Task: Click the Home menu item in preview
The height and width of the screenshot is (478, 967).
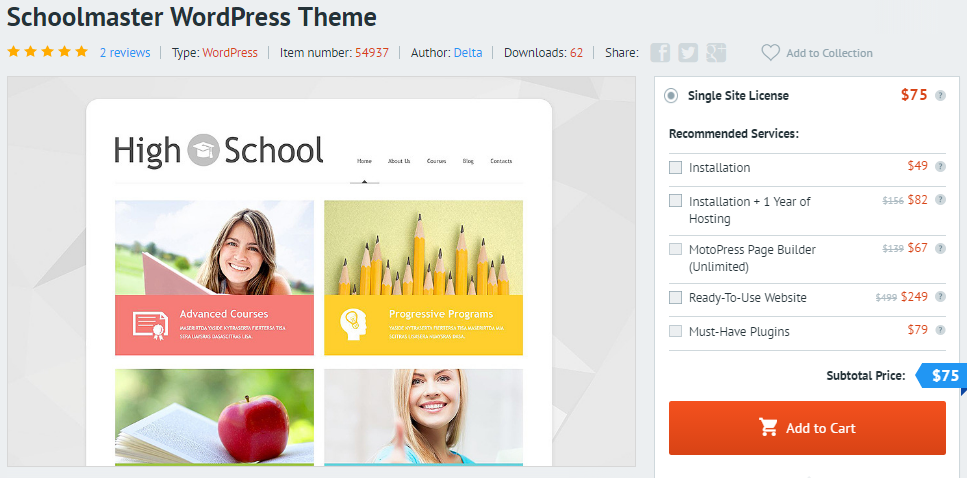Action: 364,161
